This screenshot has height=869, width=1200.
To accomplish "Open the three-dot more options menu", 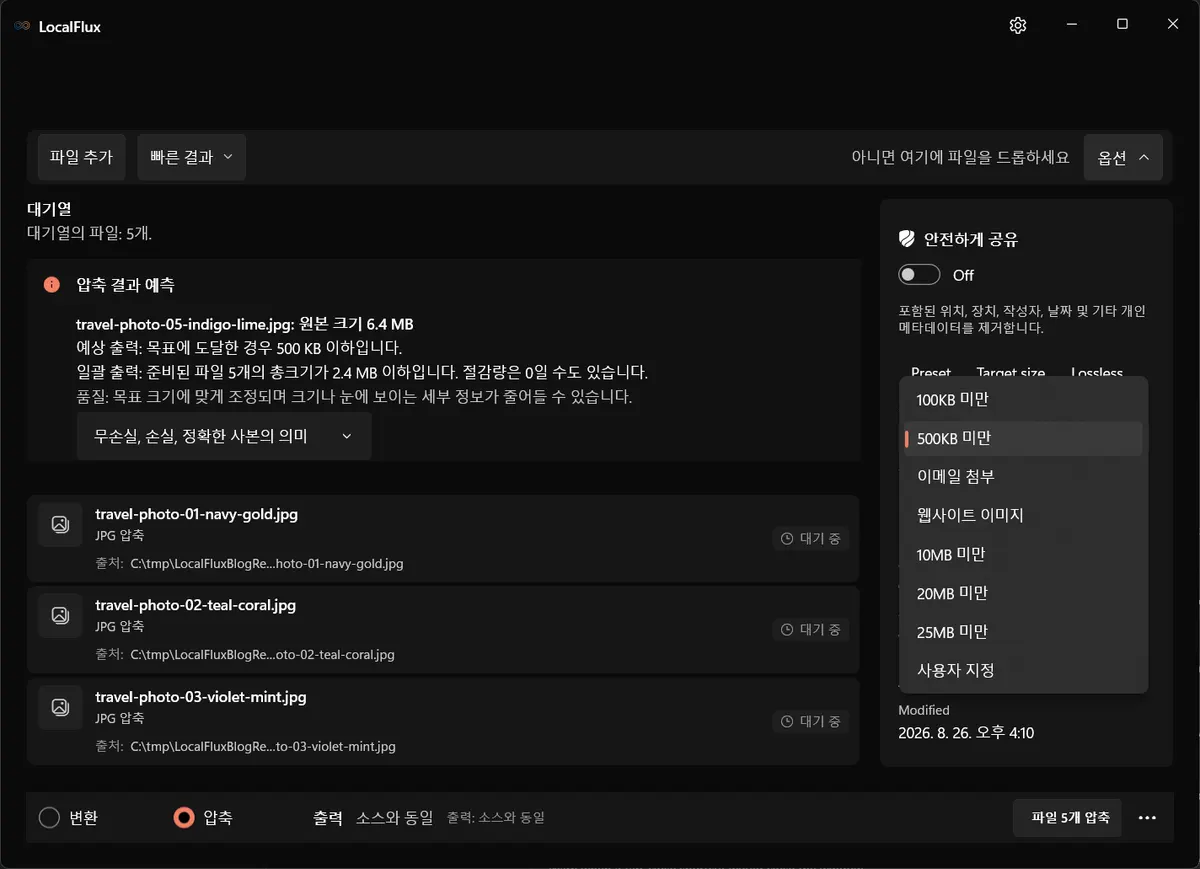I will tap(1147, 818).
